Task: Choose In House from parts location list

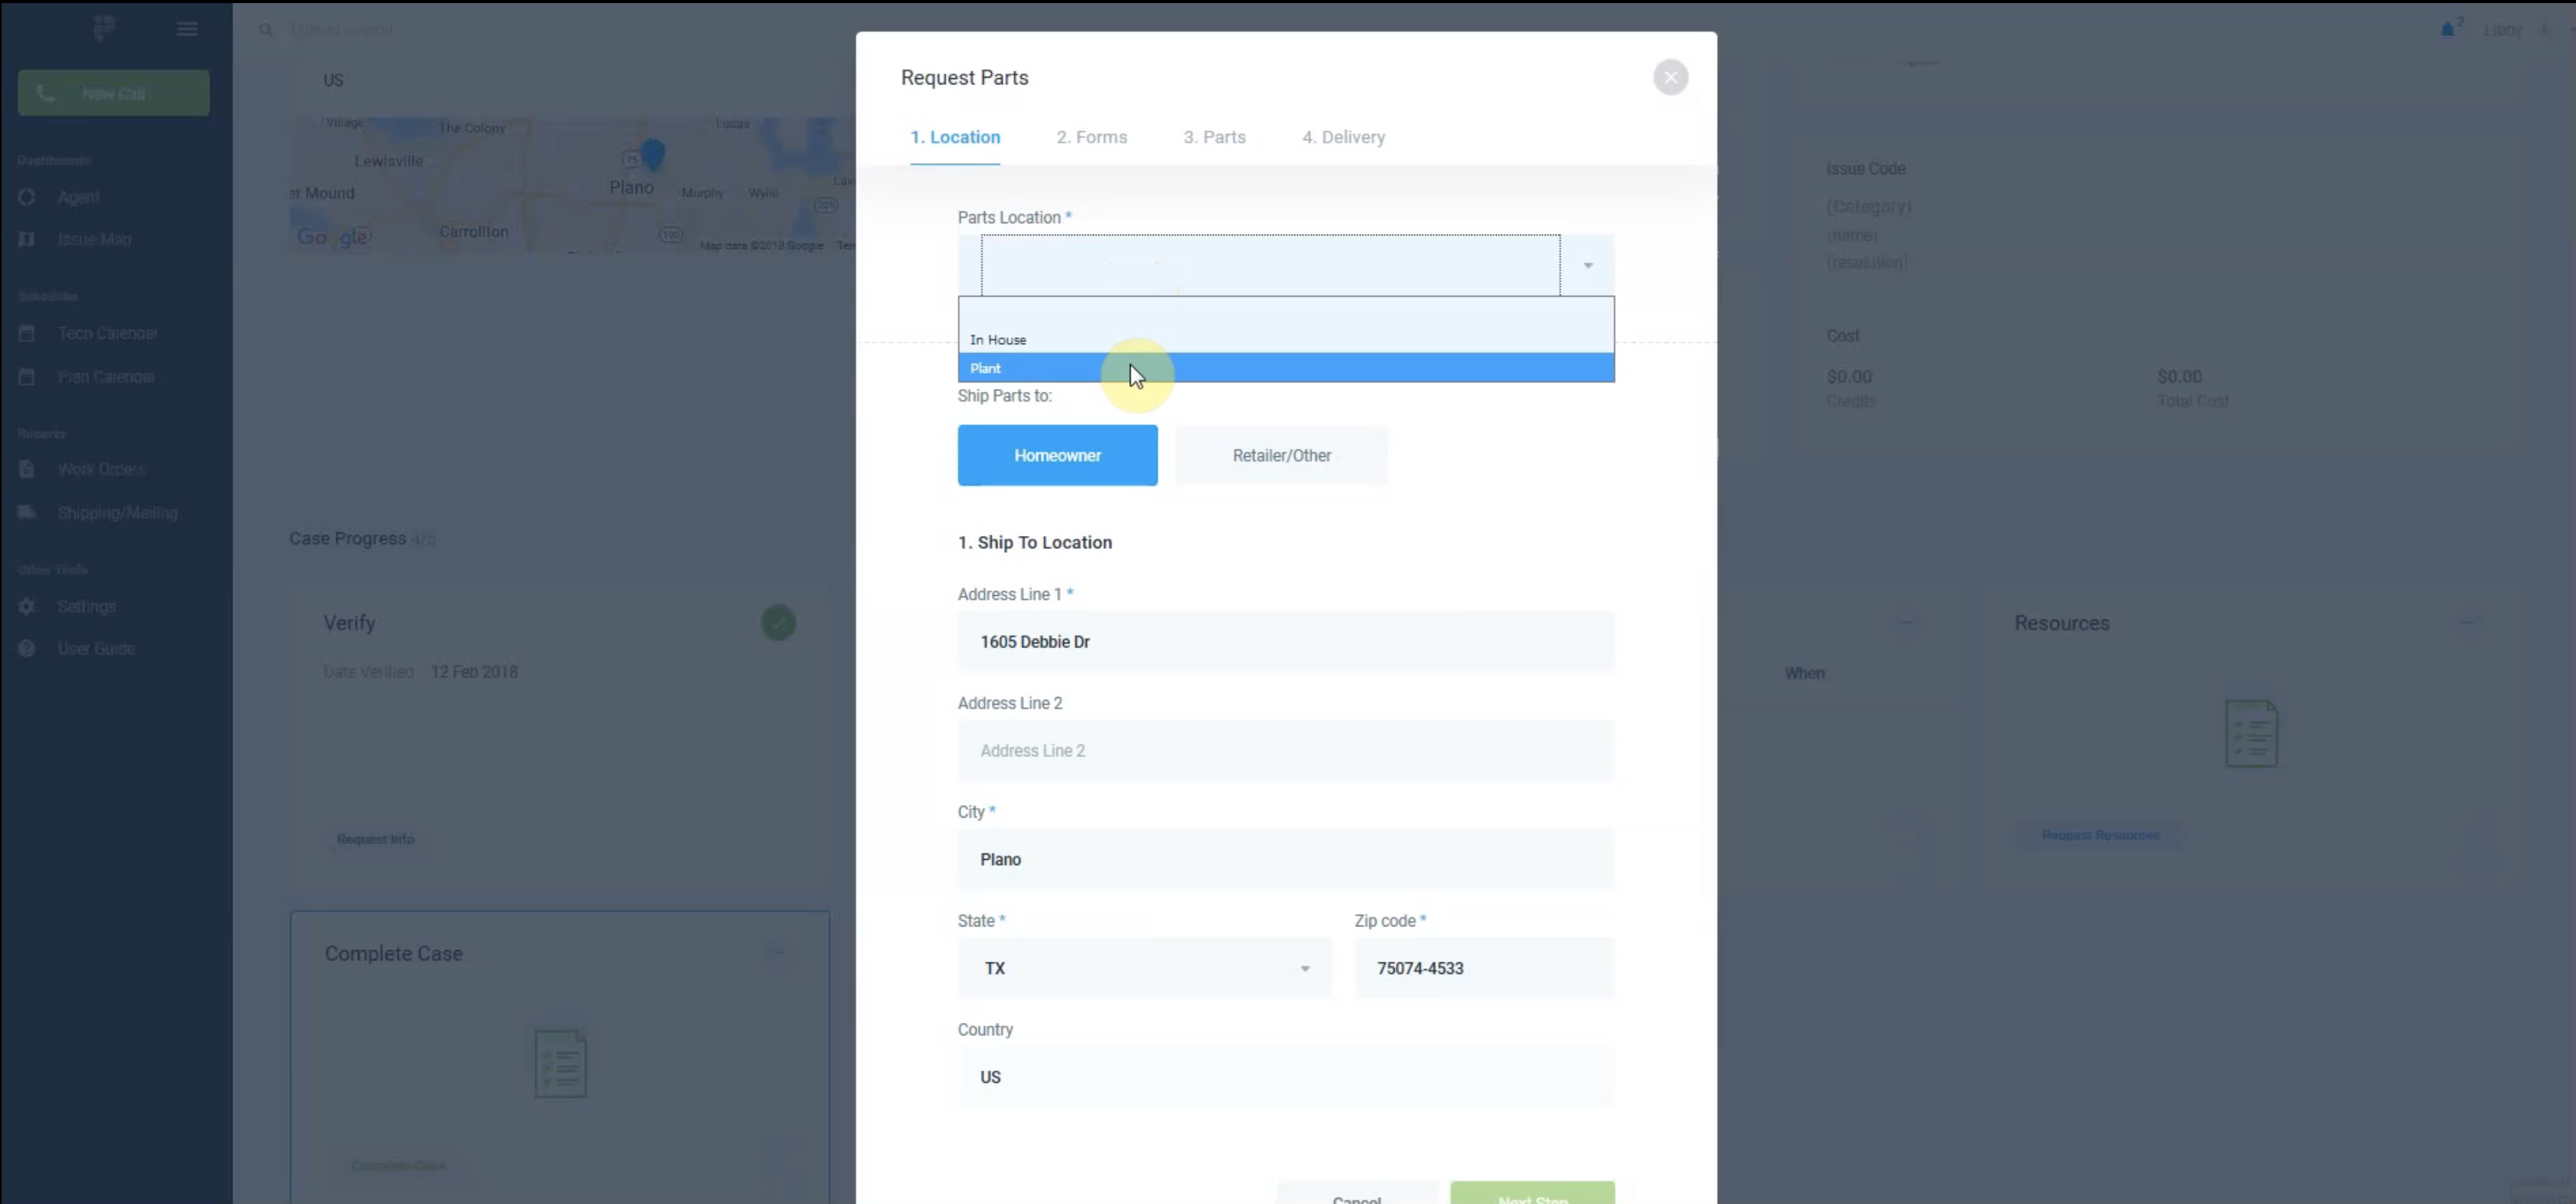Action: point(1286,340)
